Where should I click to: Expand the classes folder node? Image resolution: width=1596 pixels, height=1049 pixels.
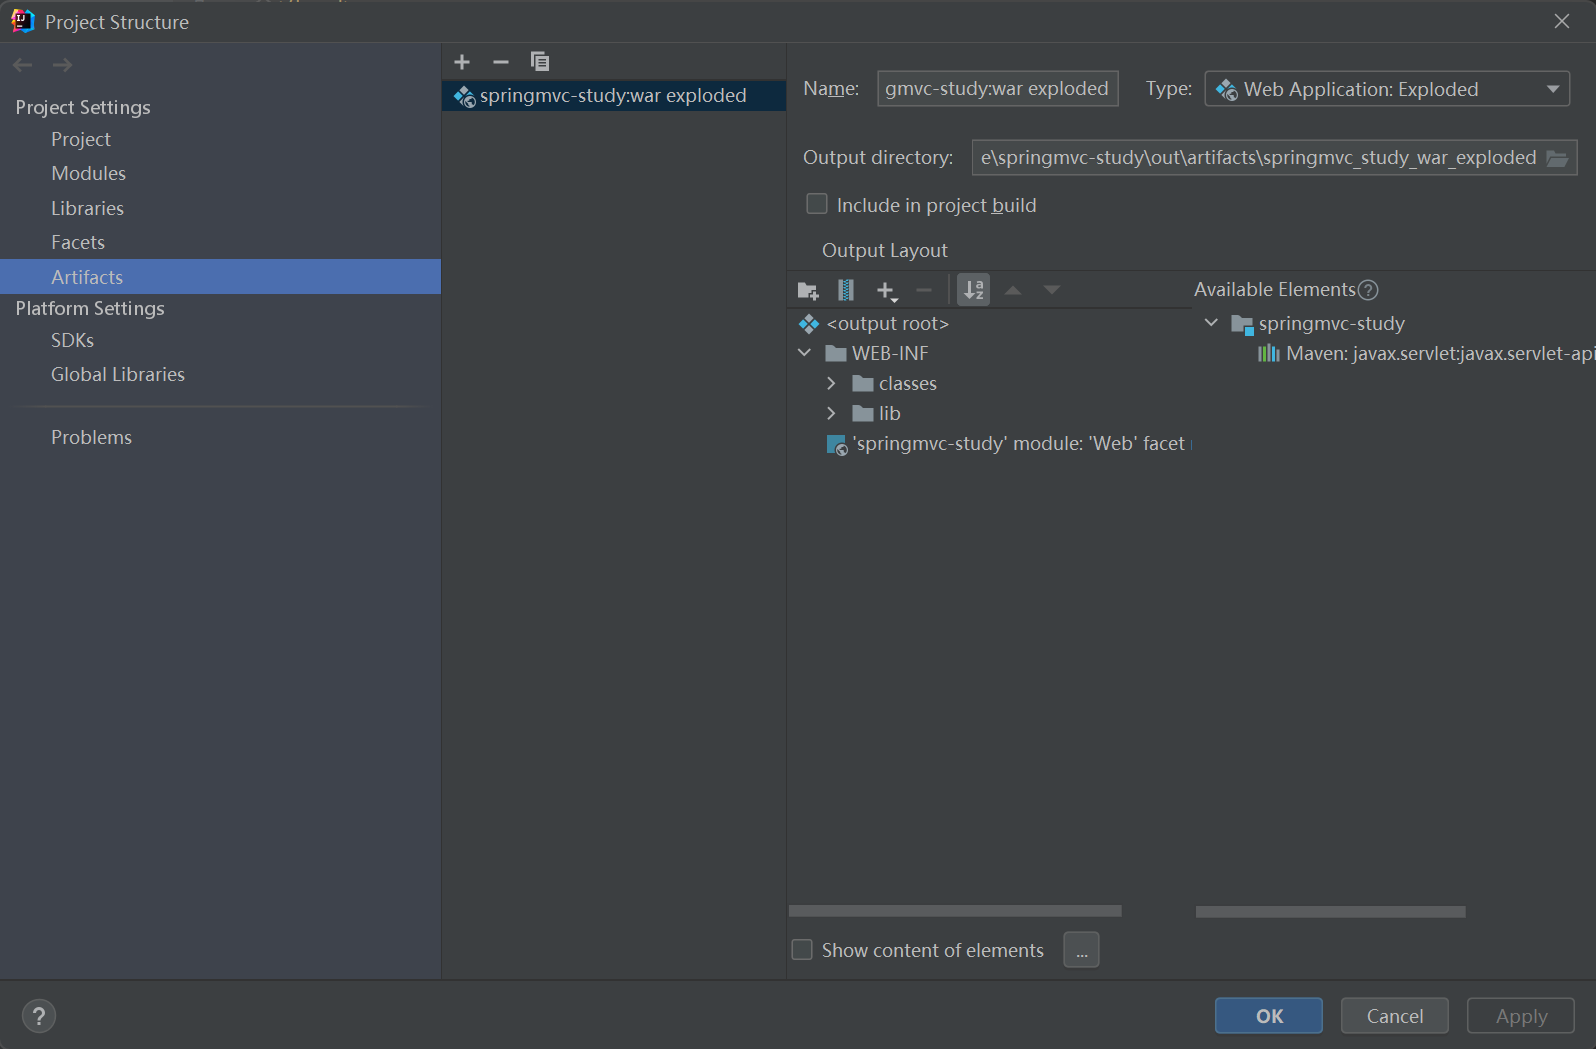pyautogui.click(x=831, y=384)
